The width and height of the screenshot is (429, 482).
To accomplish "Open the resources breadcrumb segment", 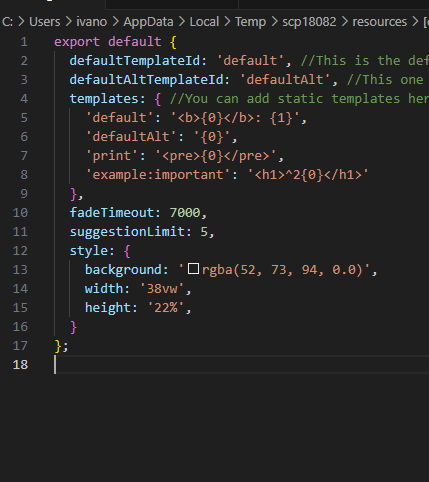I will point(380,22).
